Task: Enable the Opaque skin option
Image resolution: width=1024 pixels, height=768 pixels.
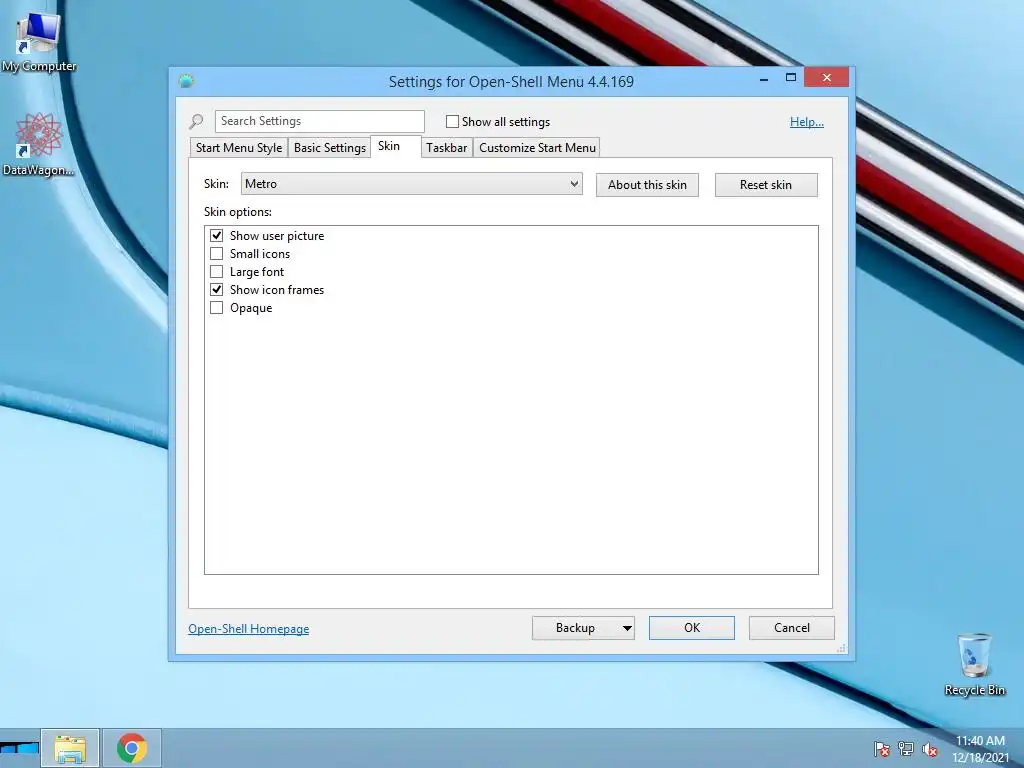Action: click(x=216, y=308)
